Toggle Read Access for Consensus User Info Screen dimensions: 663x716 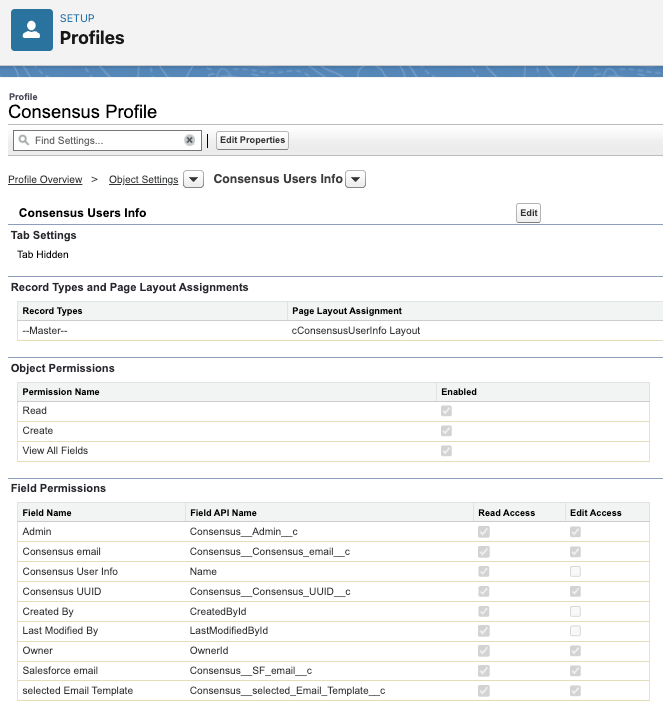484,572
